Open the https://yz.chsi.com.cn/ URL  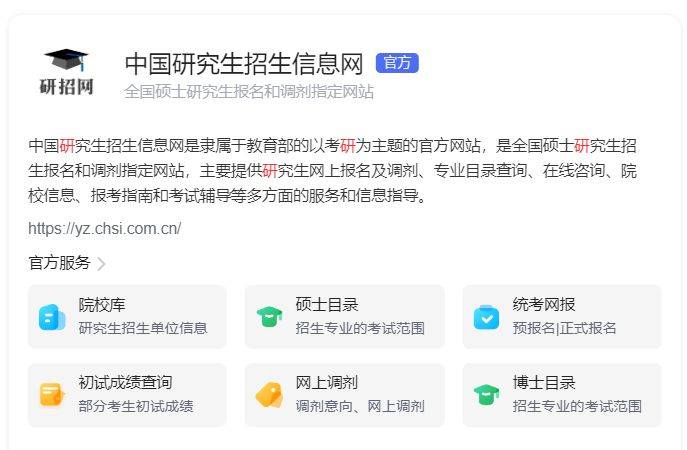[105, 228]
